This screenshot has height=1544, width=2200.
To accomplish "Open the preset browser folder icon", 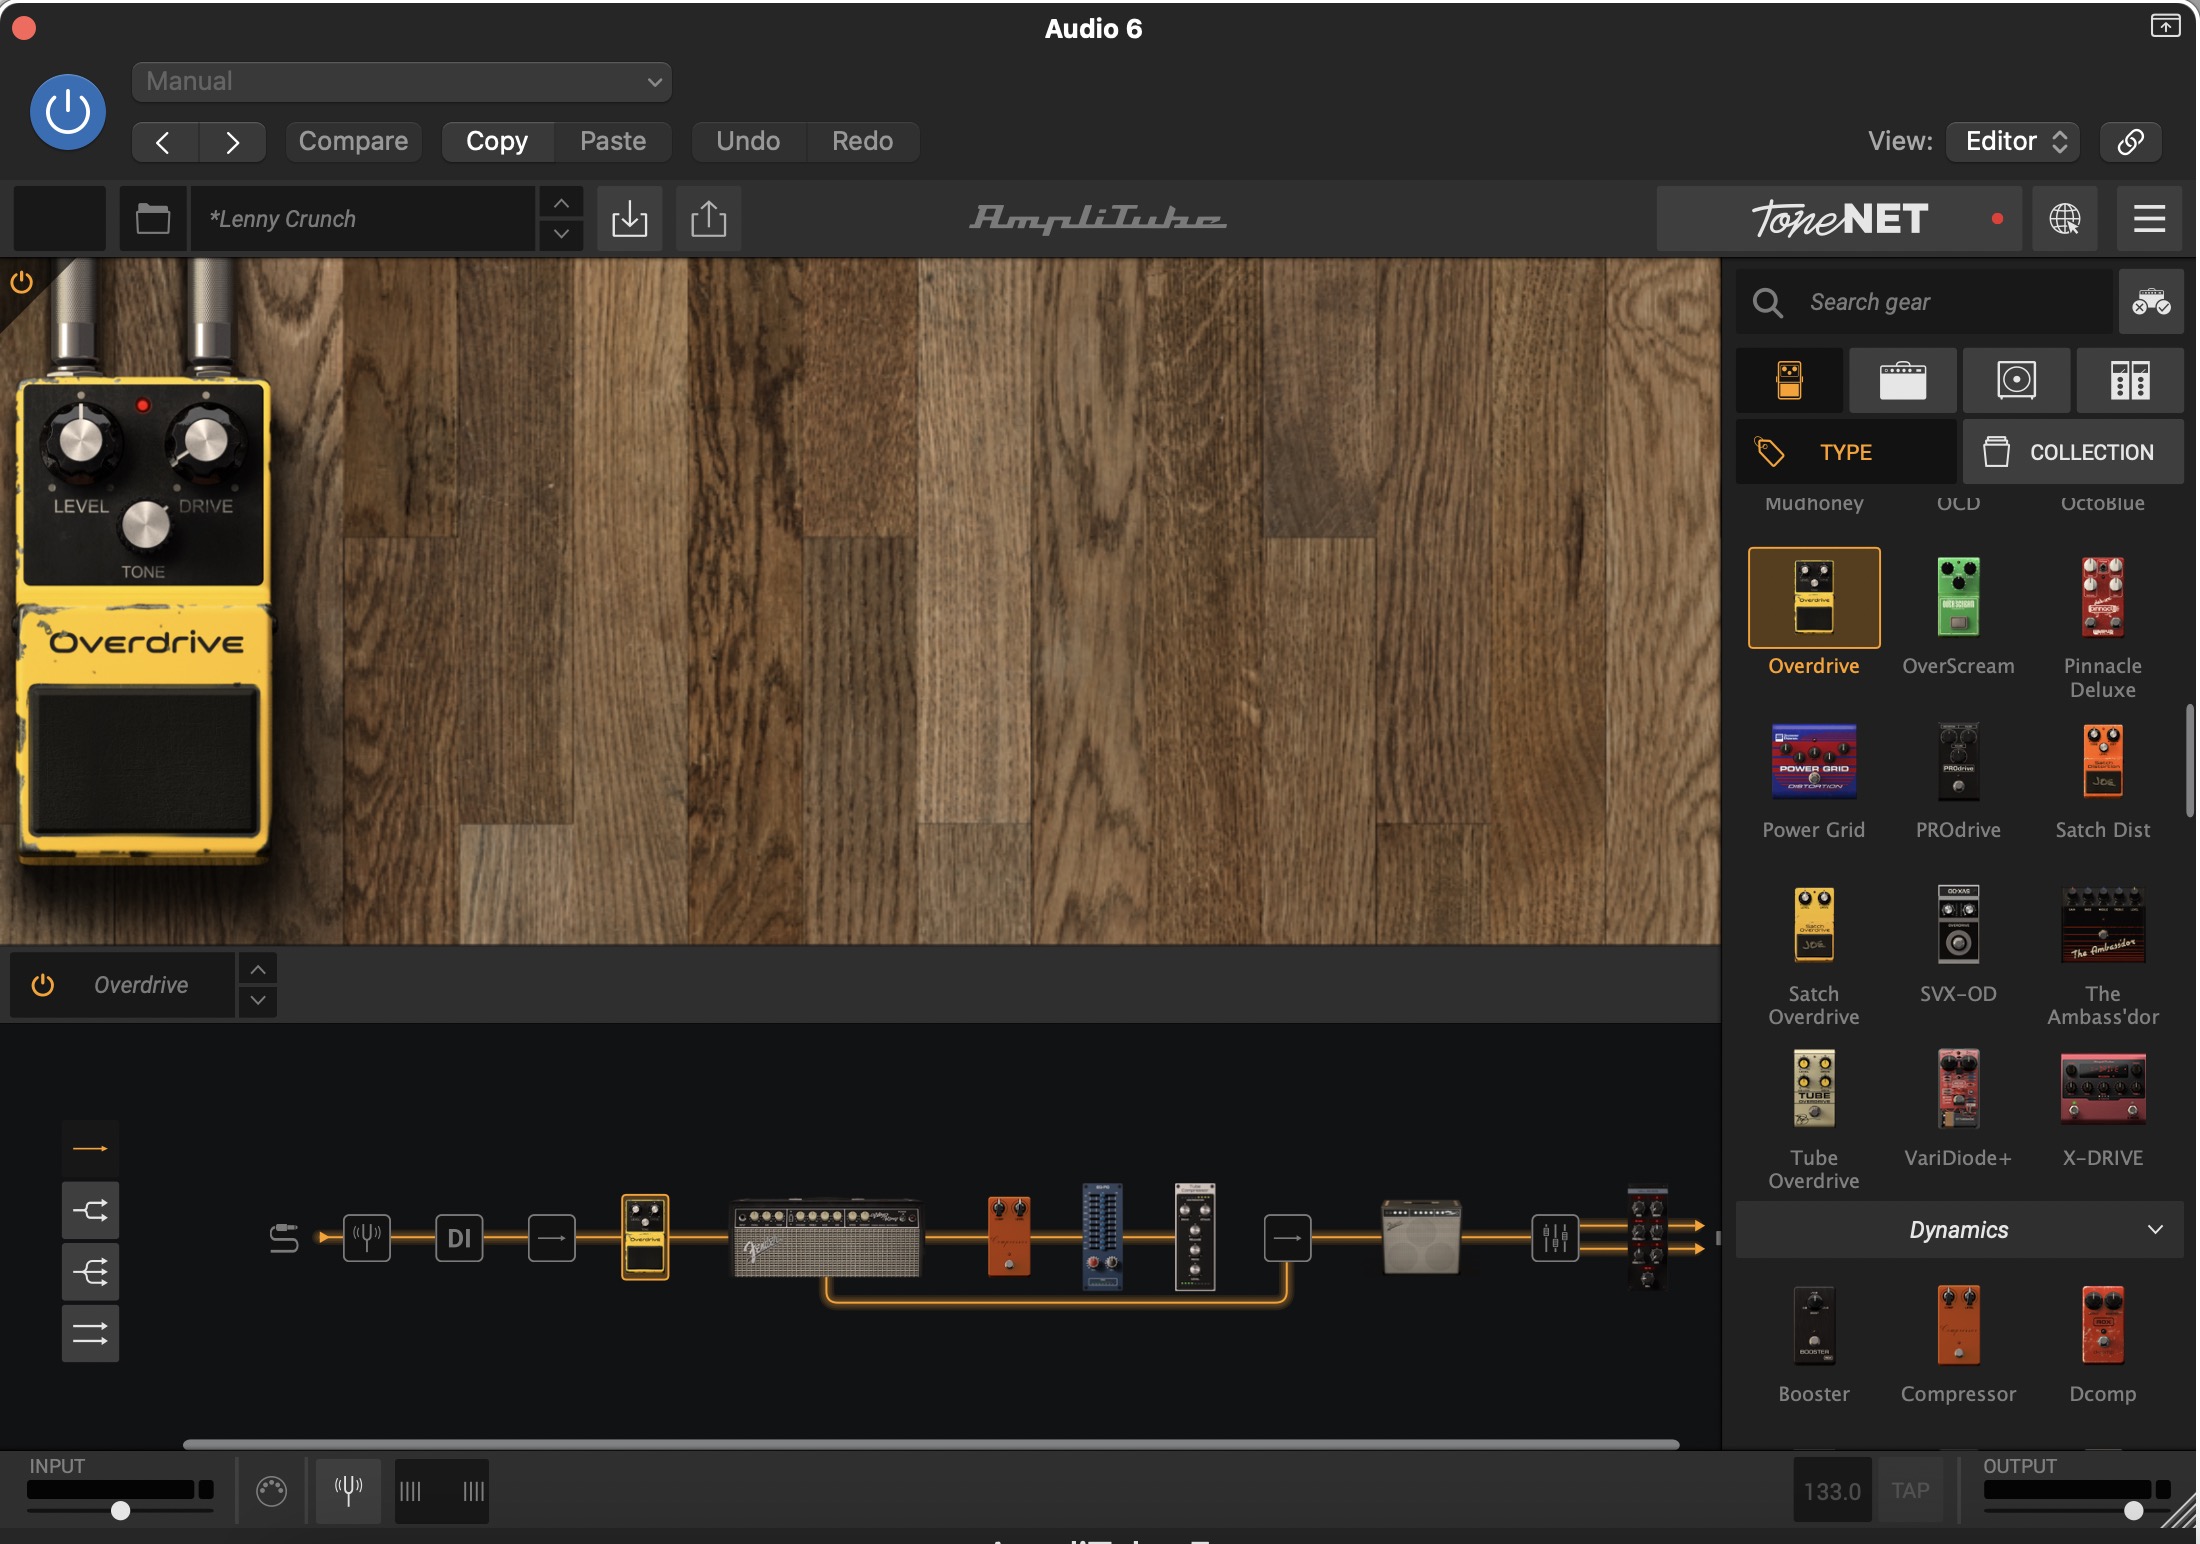I will [x=153, y=218].
